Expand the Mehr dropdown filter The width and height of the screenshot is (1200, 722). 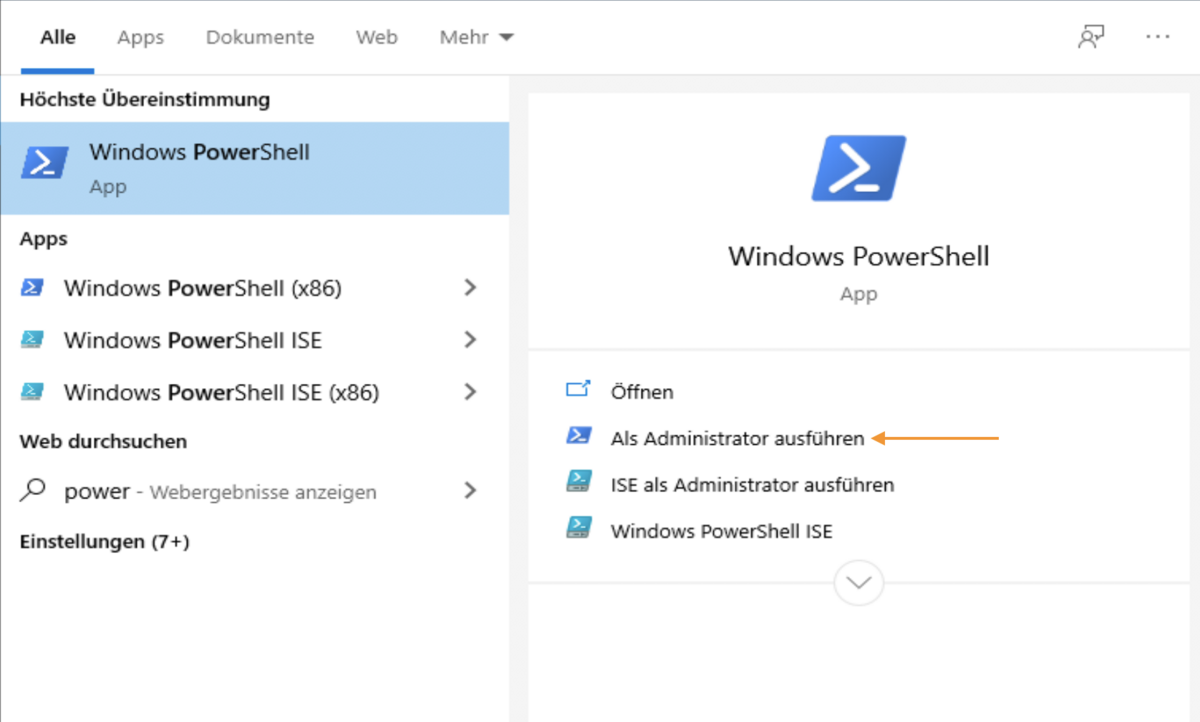(476, 37)
